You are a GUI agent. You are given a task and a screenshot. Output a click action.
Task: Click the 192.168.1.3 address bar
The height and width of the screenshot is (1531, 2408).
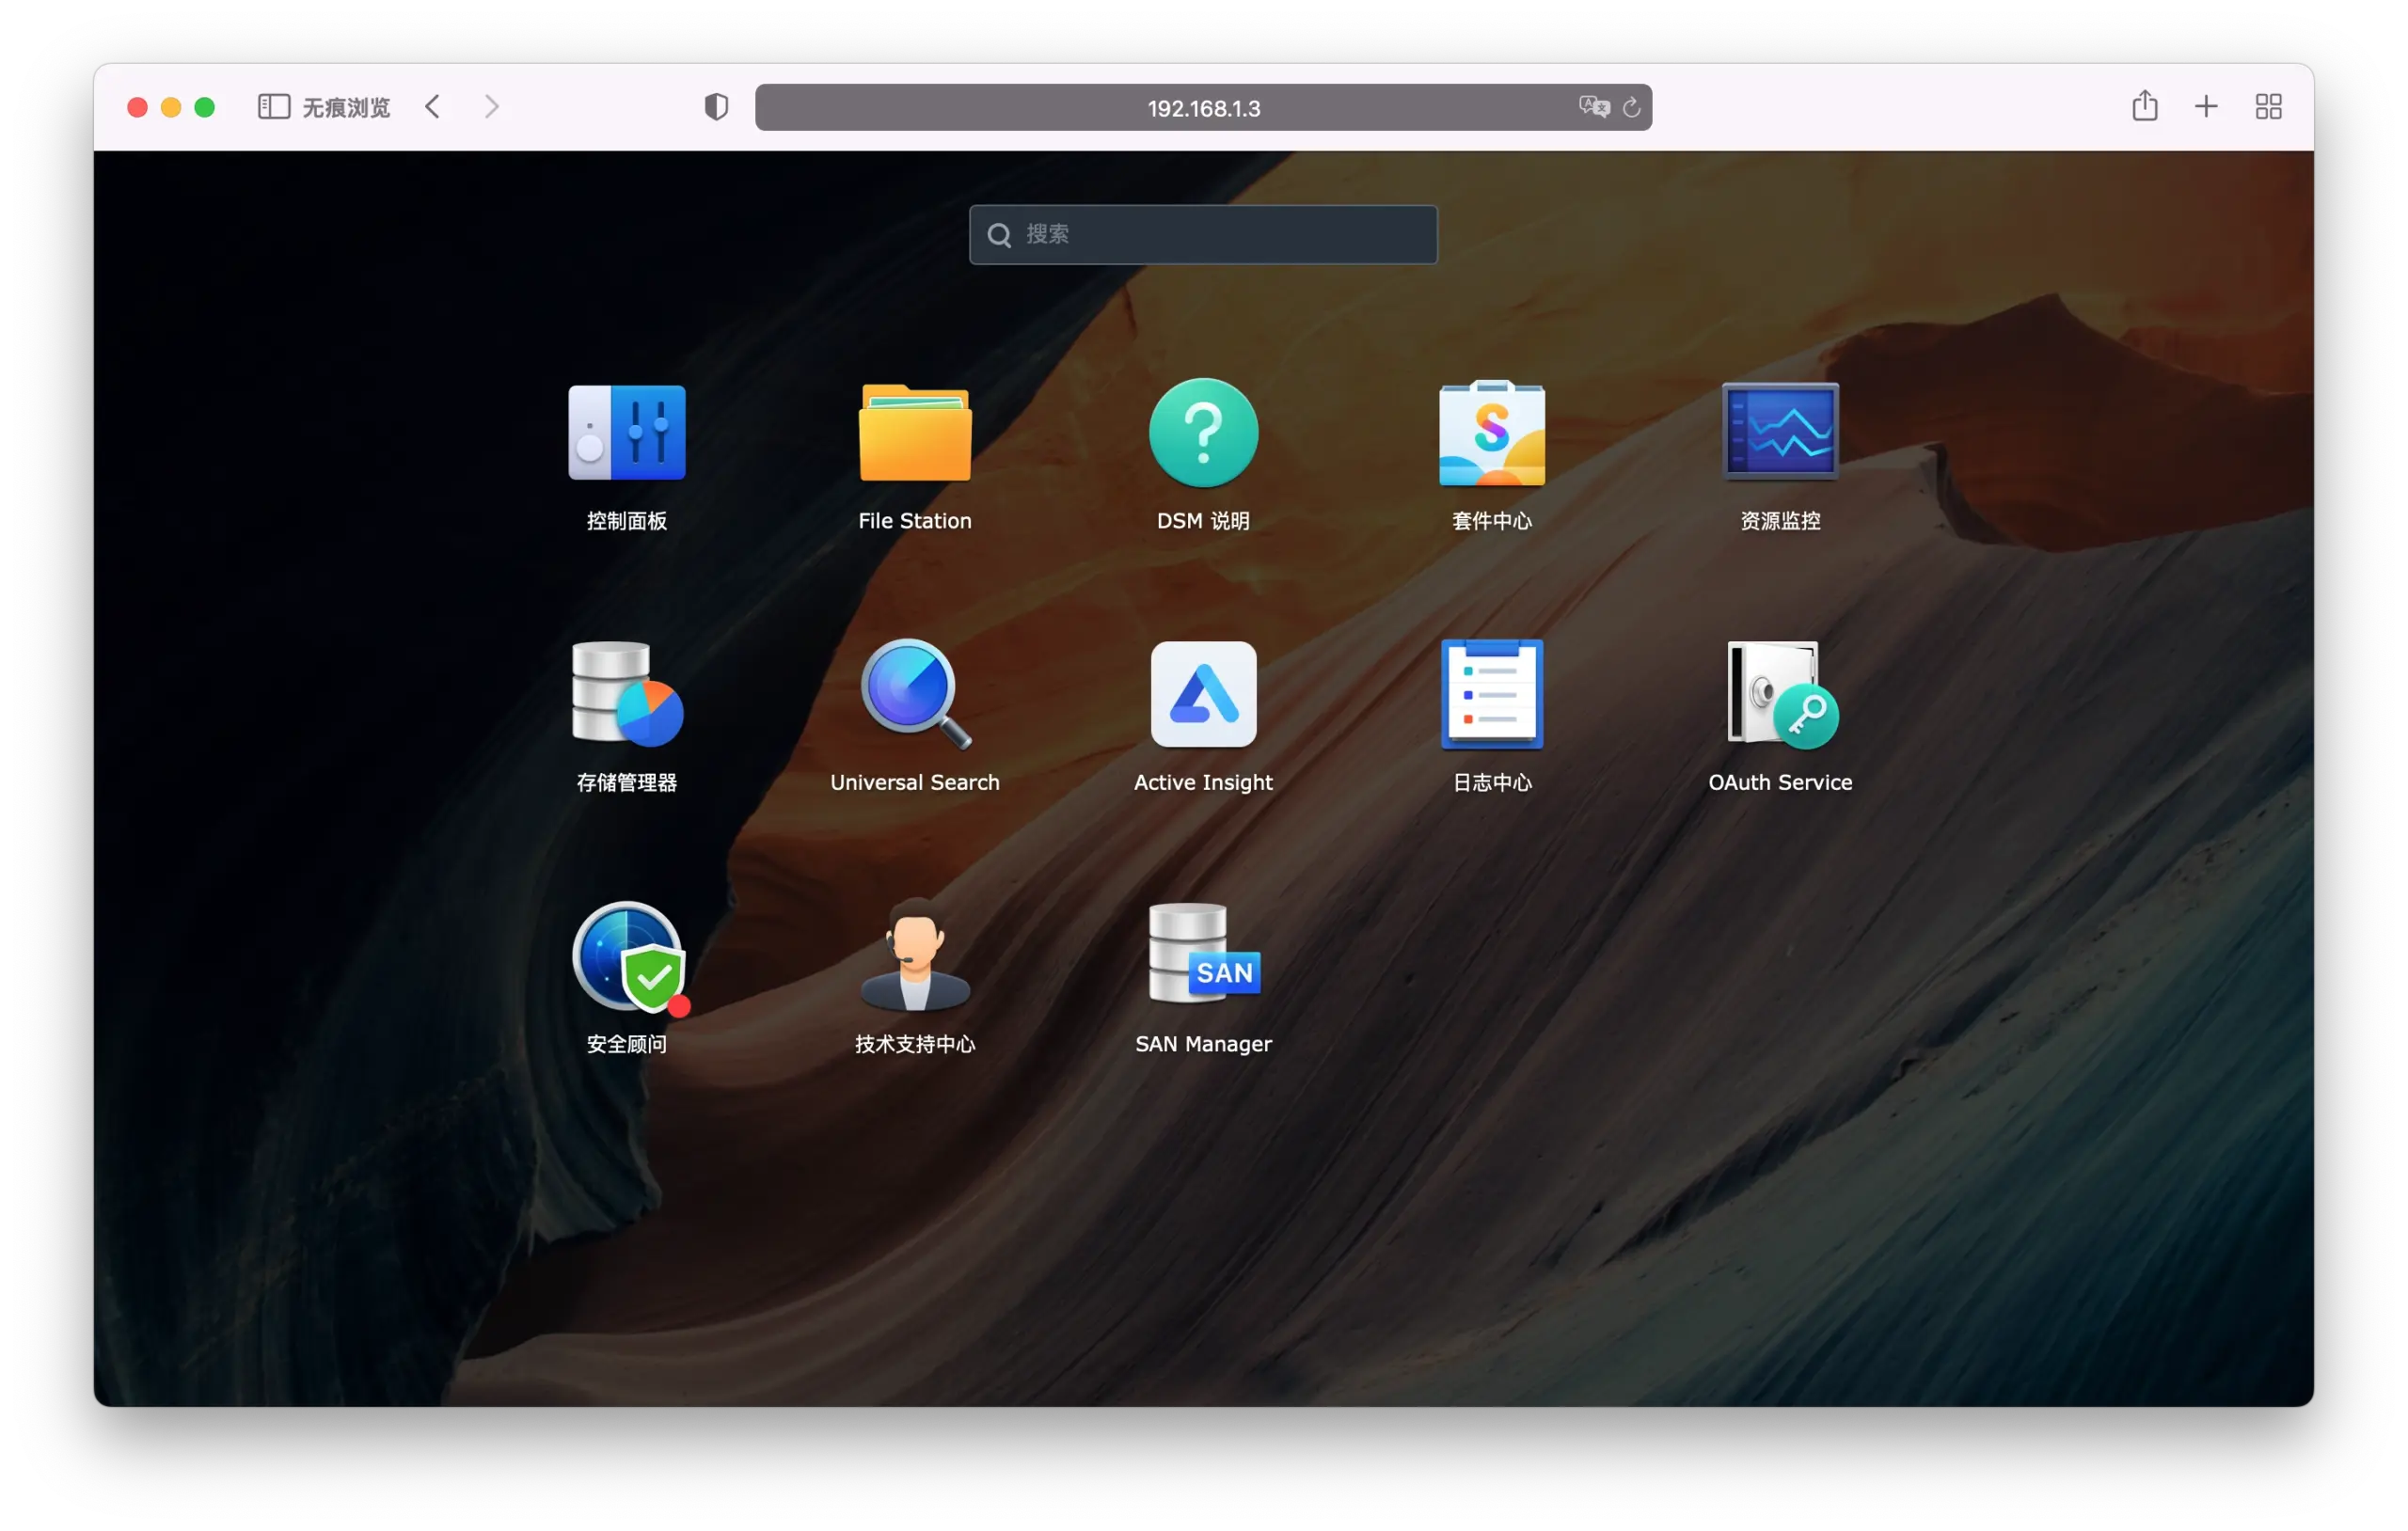point(1203,107)
